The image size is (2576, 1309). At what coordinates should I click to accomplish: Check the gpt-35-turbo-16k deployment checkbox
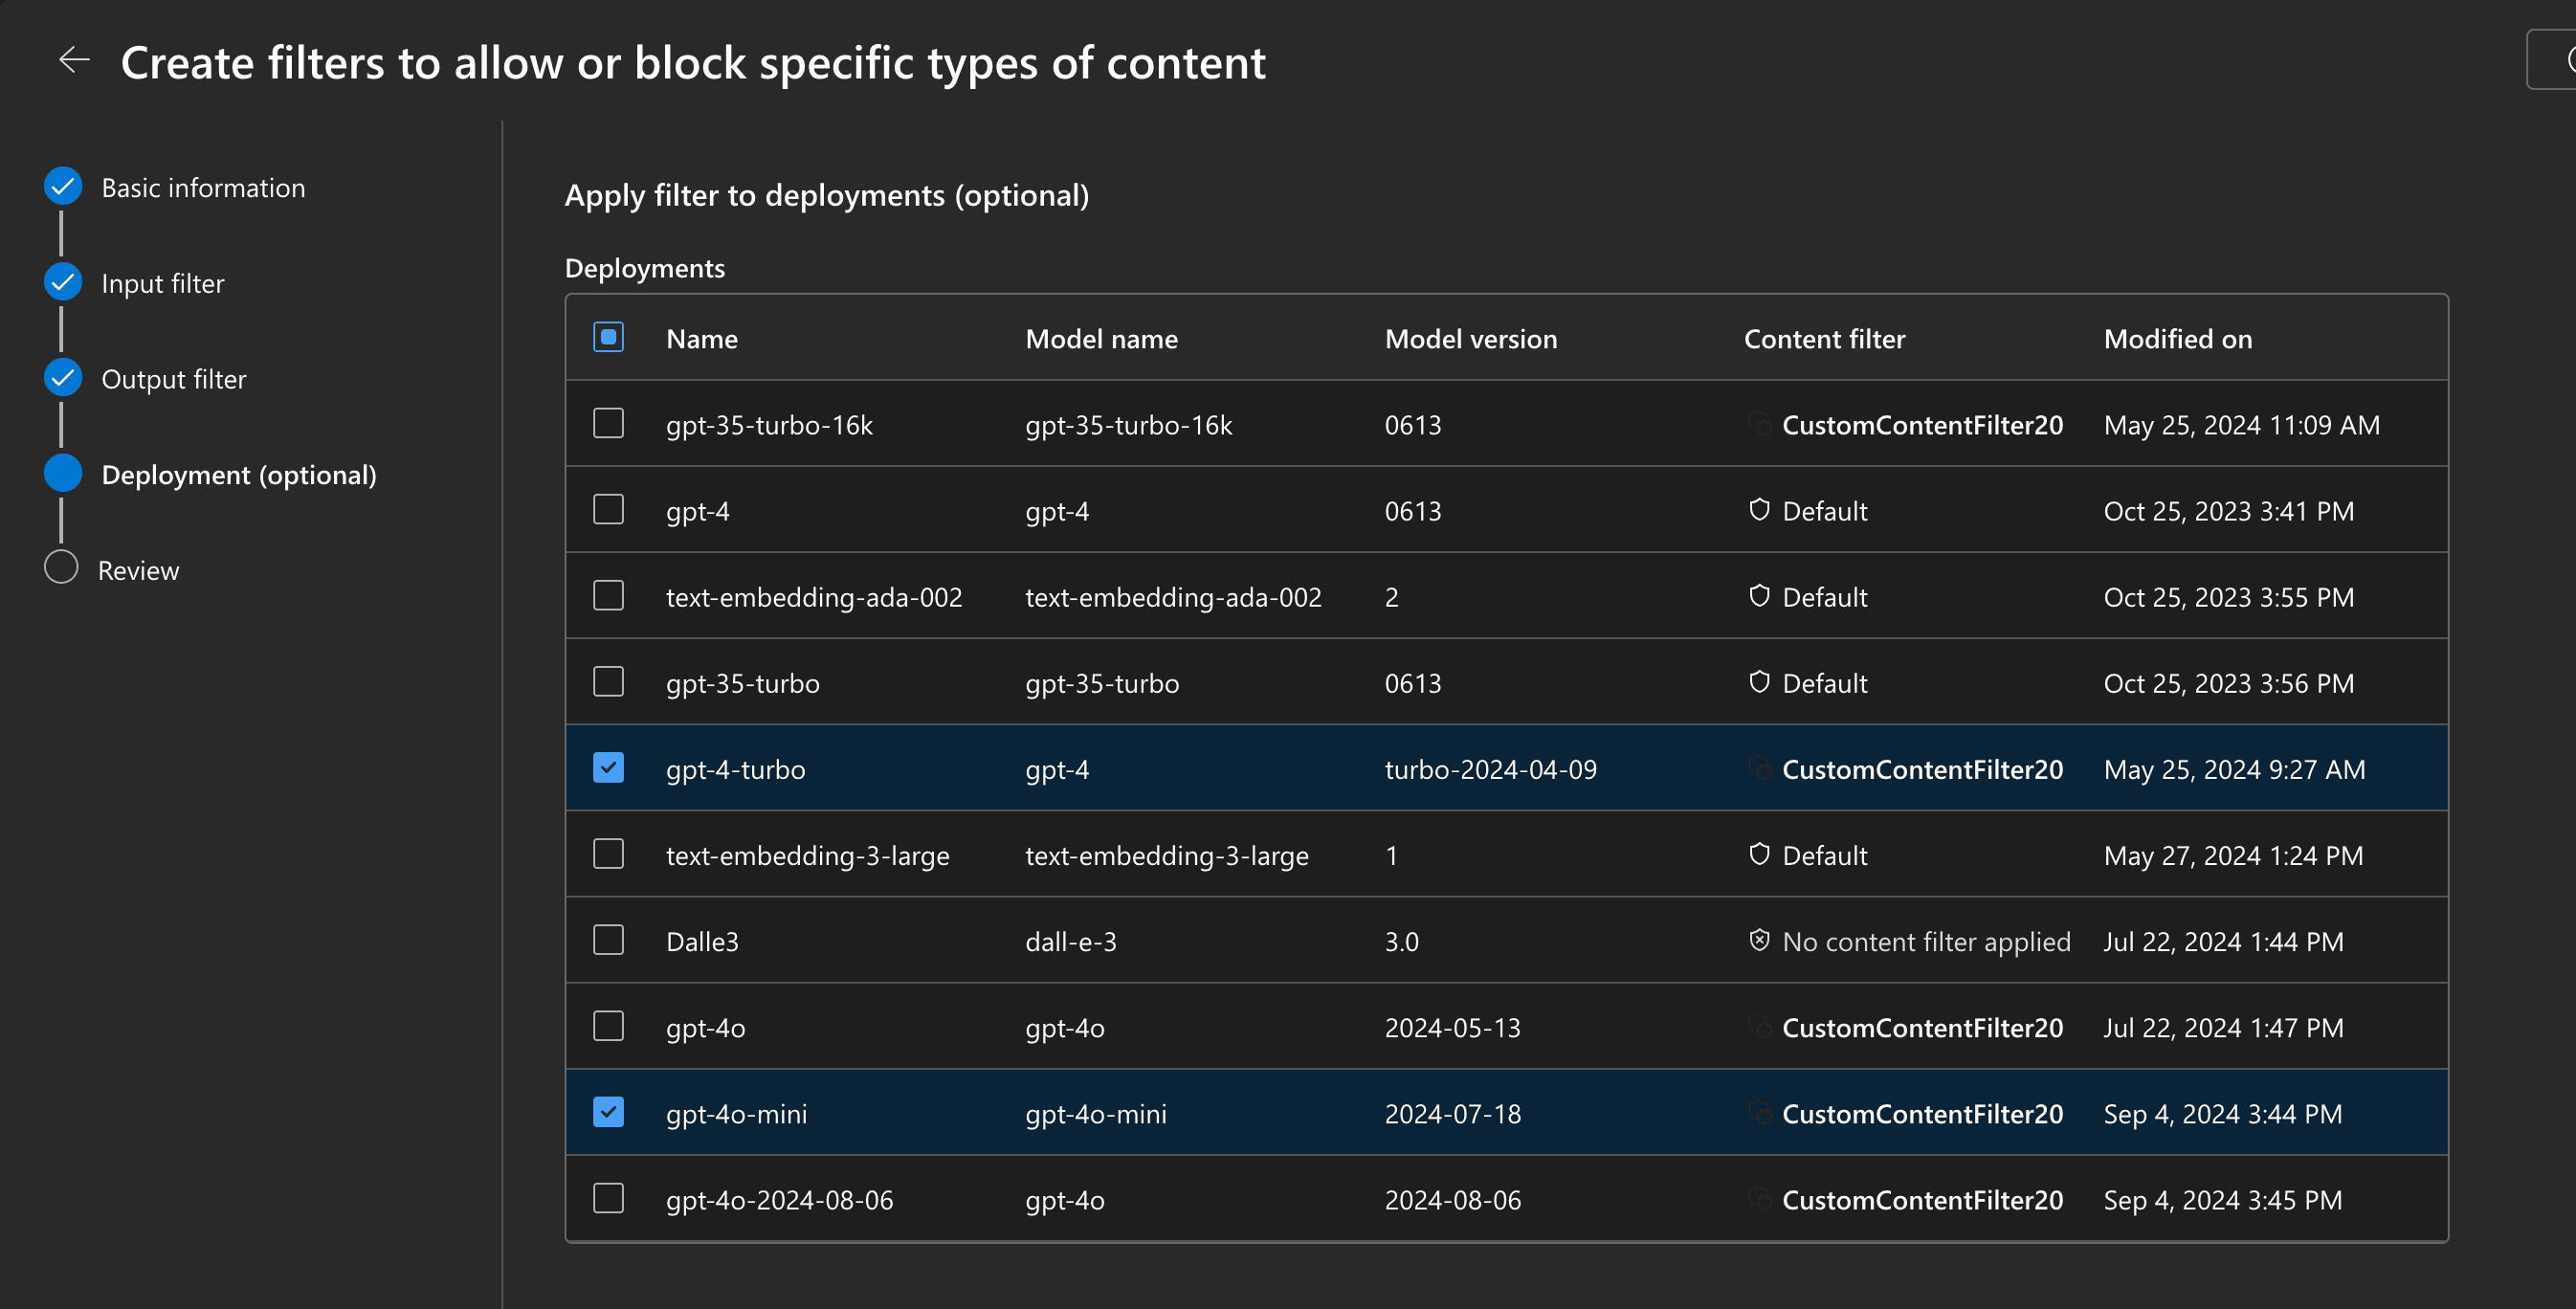[x=608, y=423]
